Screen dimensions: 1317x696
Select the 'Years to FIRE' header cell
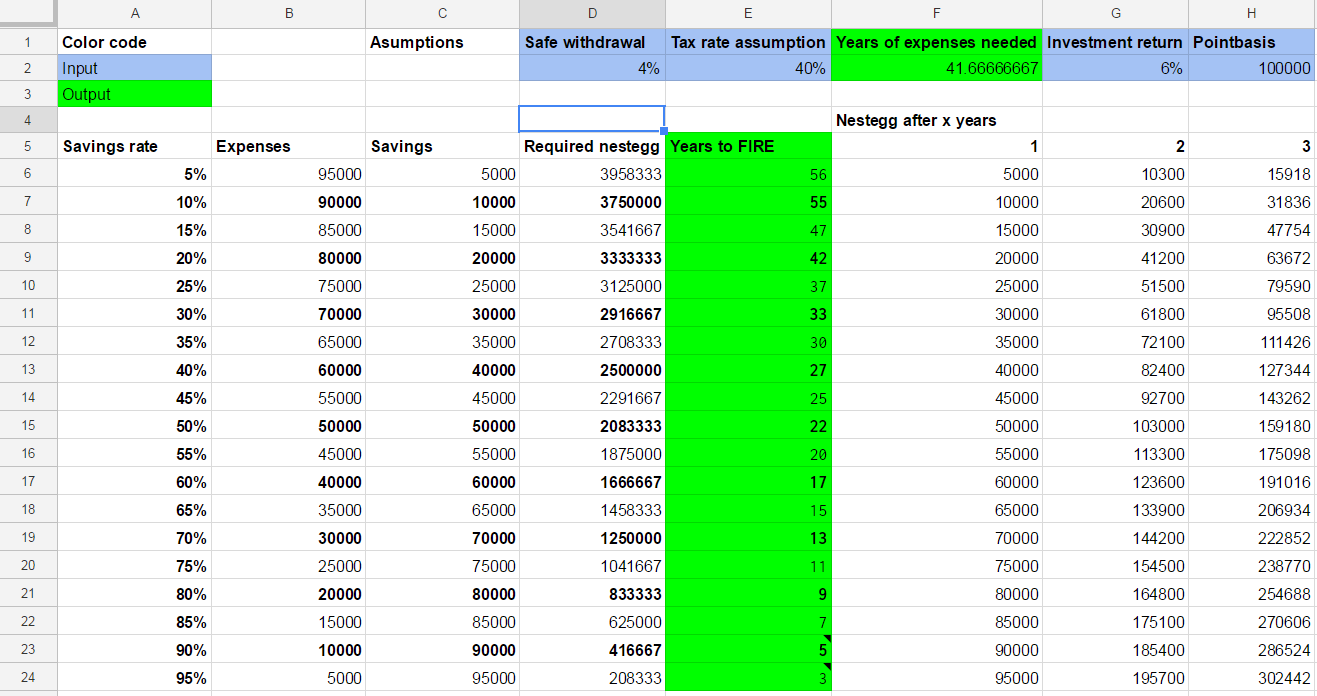coord(748,146)
